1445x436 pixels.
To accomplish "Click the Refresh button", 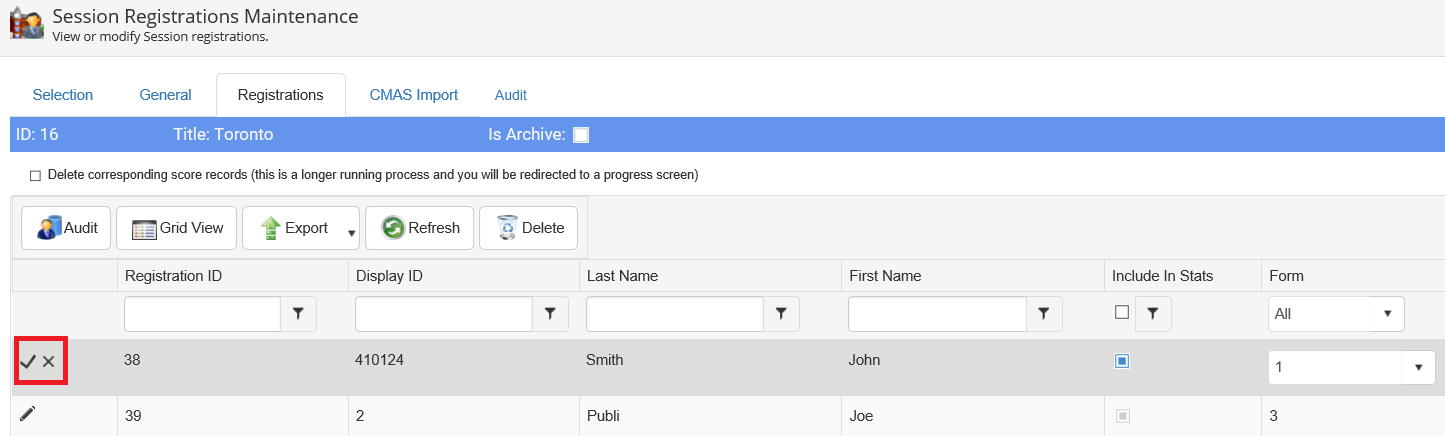I will point(420,228).
